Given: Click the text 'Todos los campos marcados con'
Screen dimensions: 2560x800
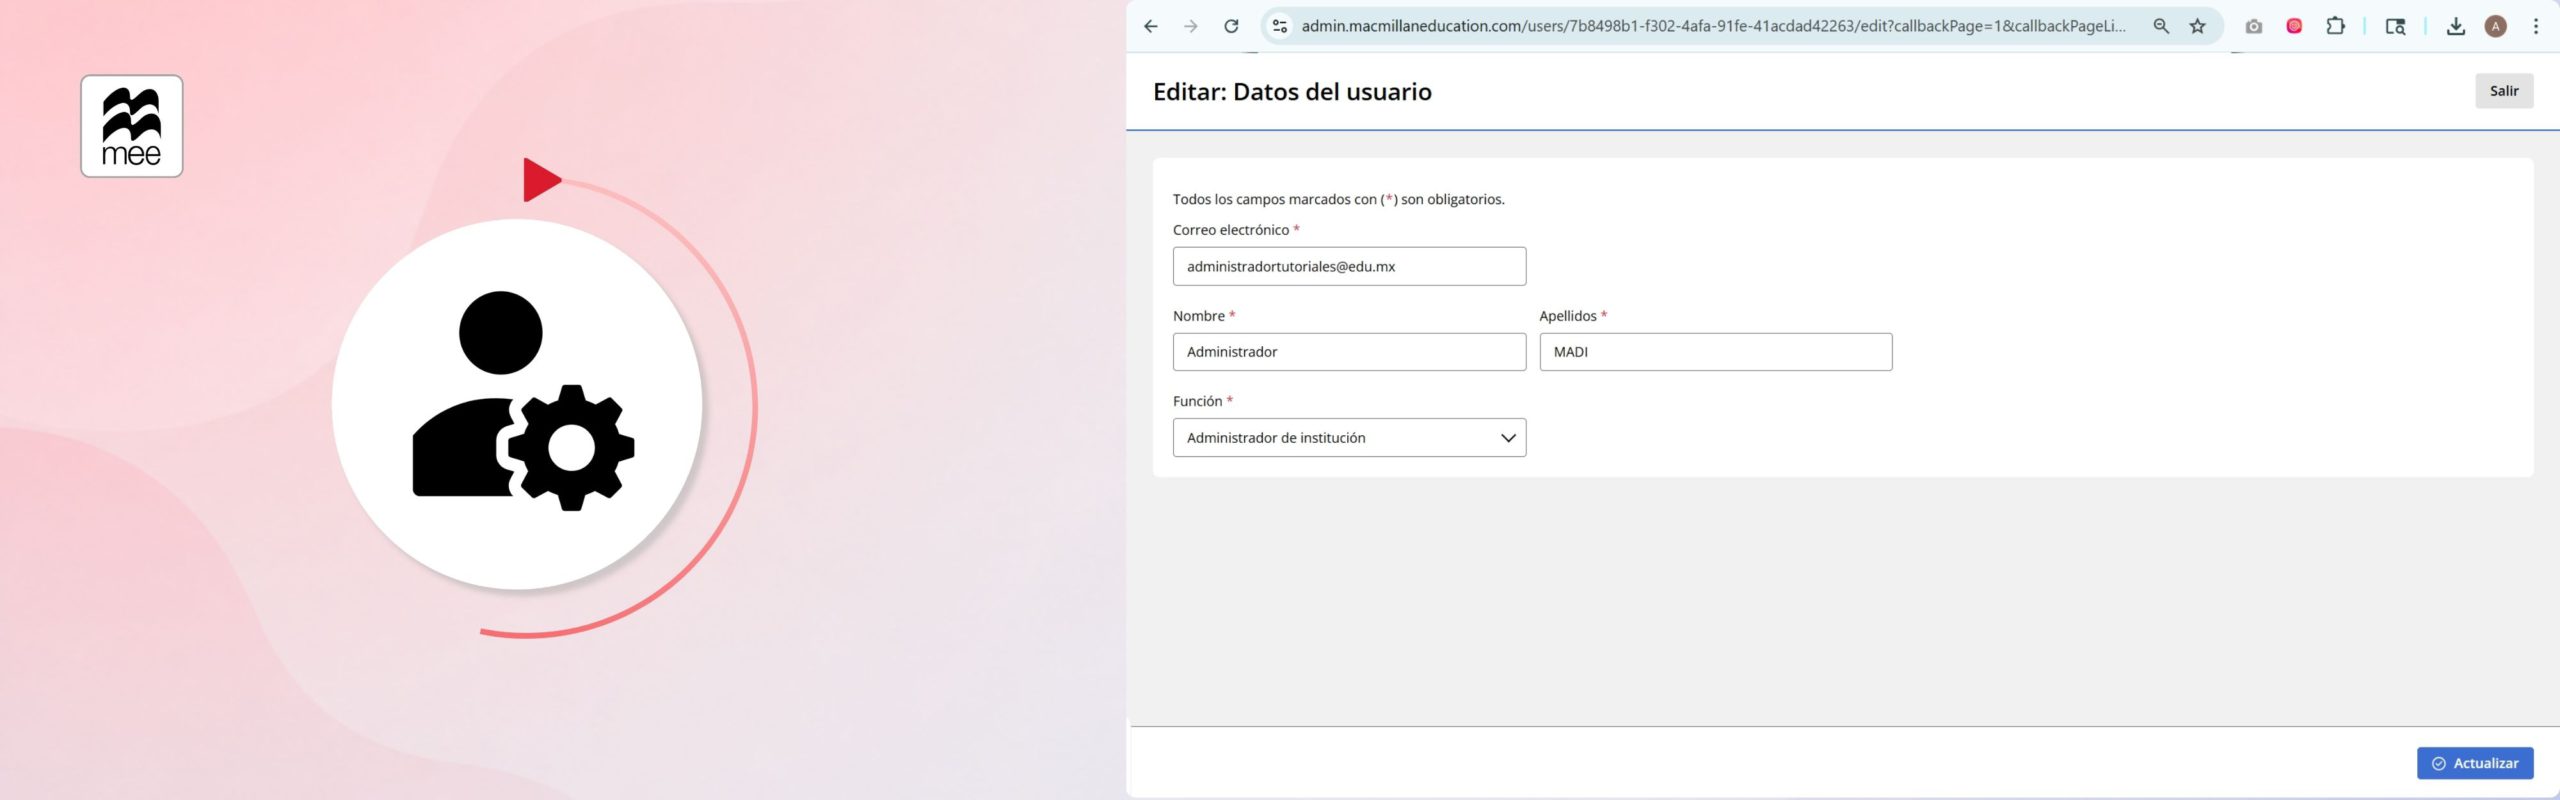Looking at the screenshot, I should coord(1274,200).
